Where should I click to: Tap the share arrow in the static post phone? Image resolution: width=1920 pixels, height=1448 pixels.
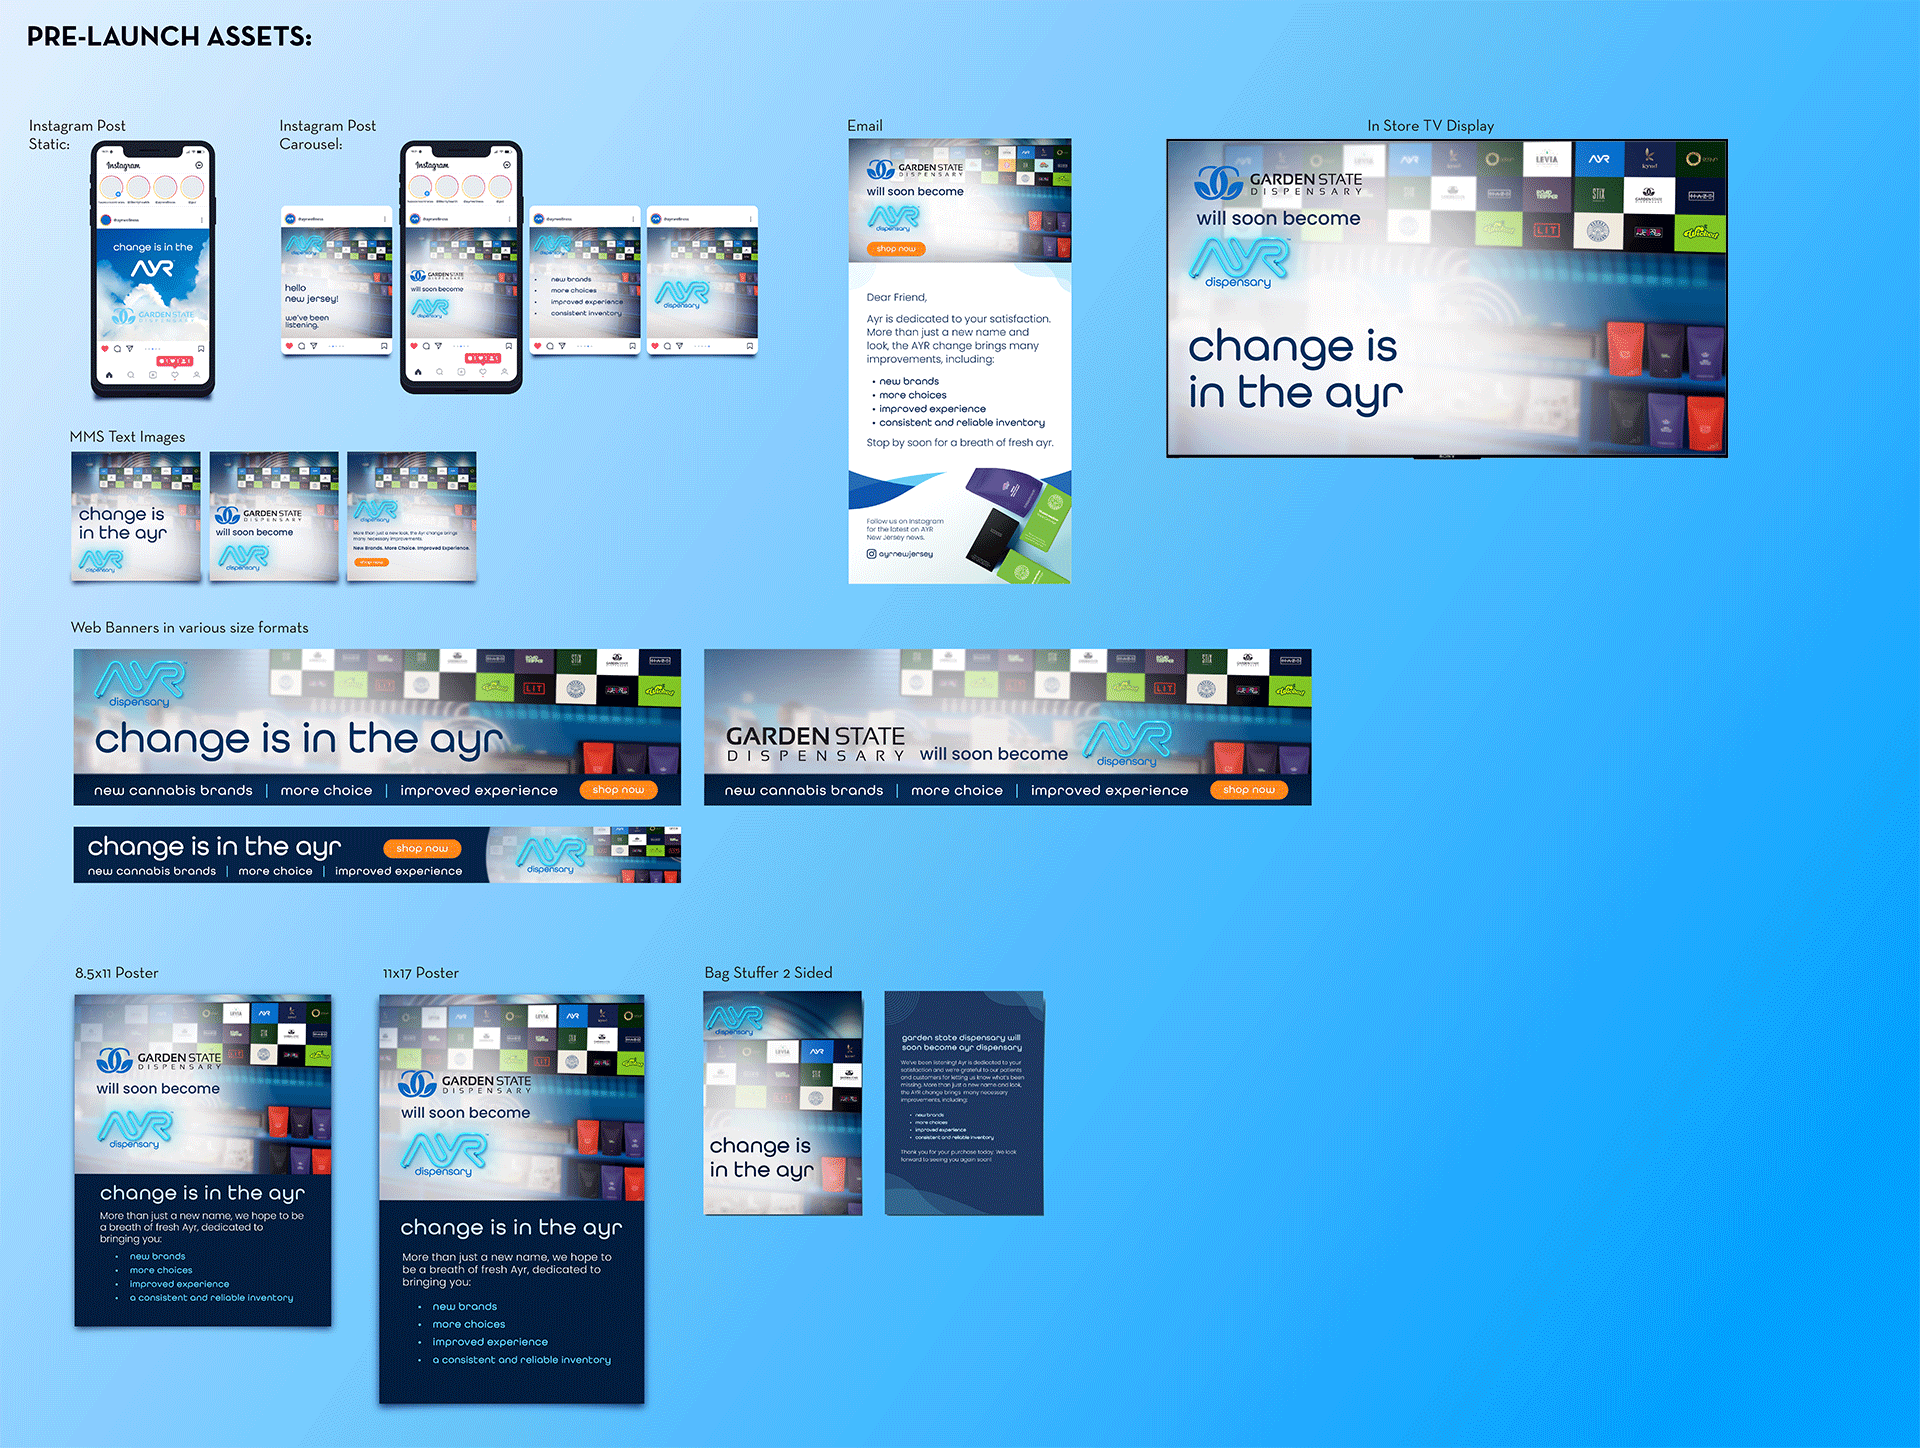[130, 349]
